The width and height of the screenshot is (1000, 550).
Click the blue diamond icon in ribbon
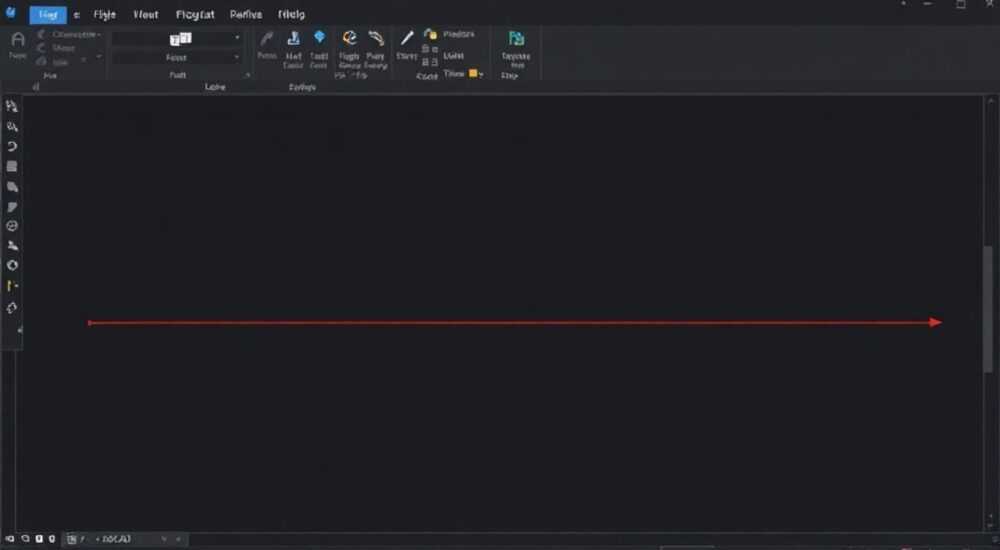click(x=319, y=37)
